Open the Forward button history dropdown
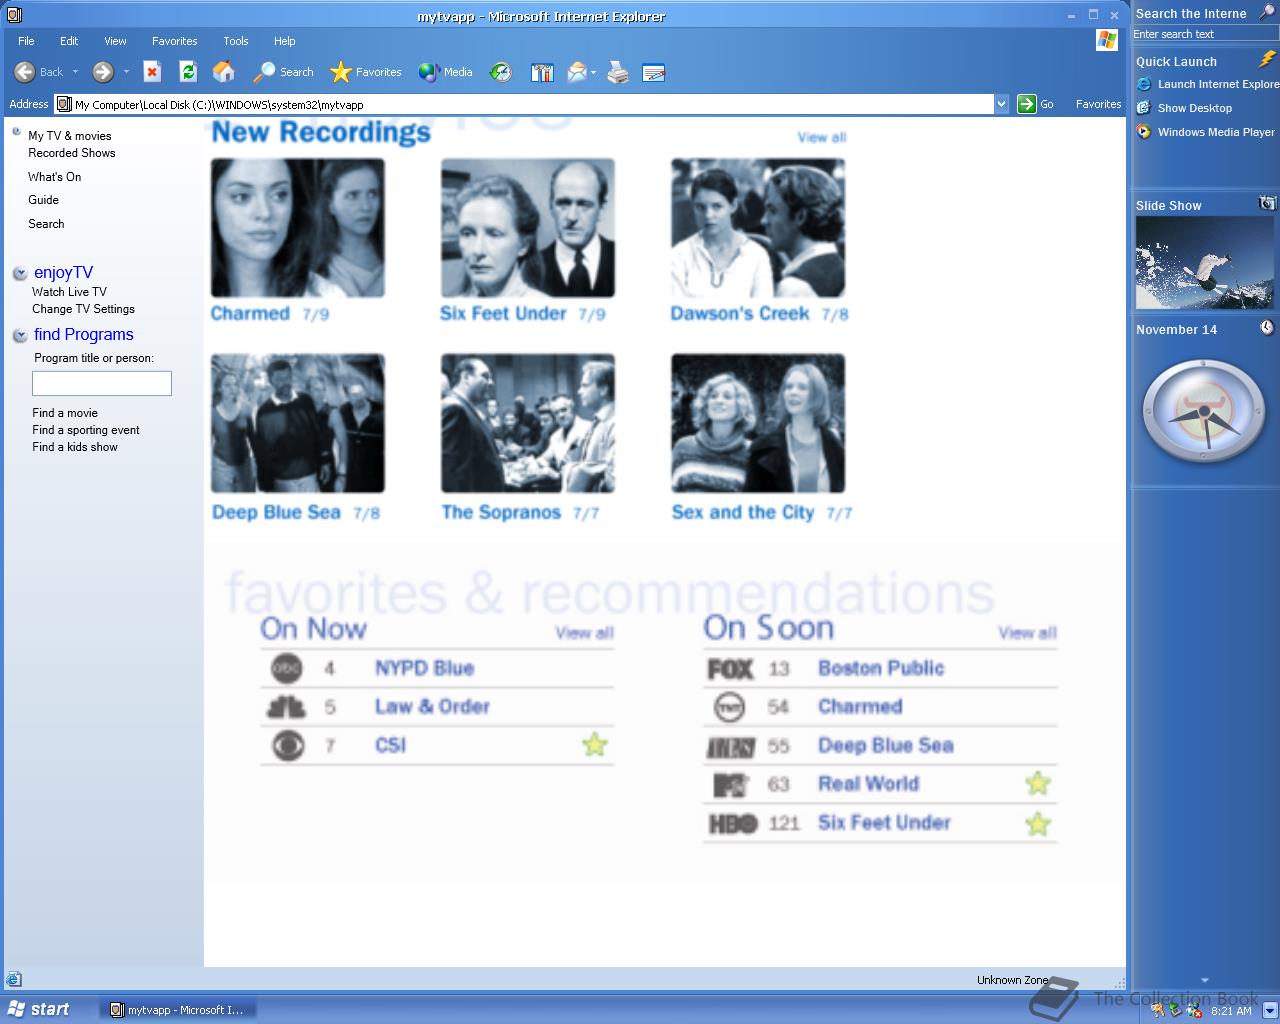Screen dimensions: 1280x1024 click(x=126, y=72)
